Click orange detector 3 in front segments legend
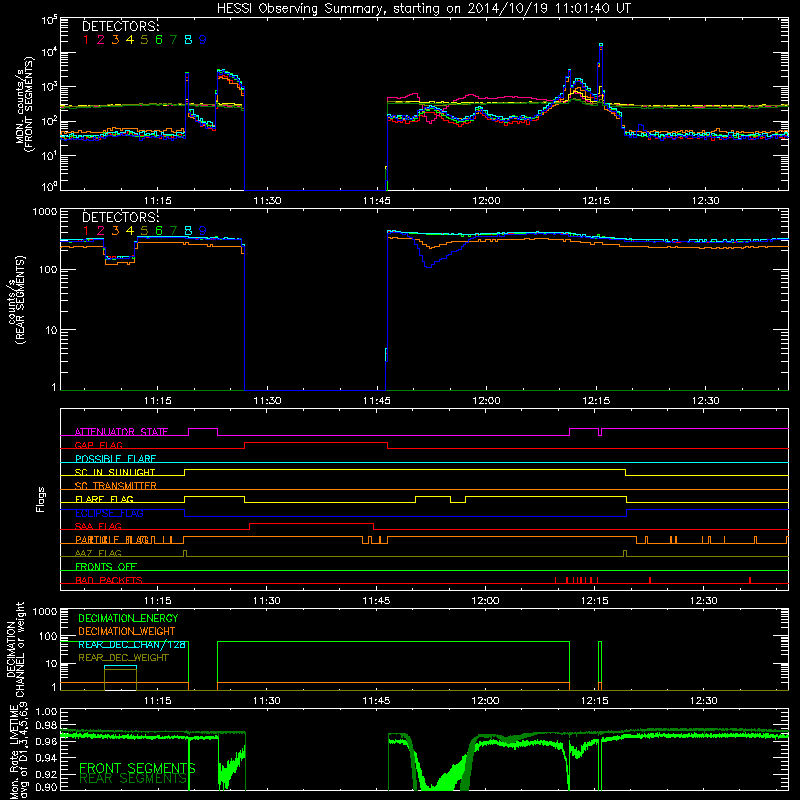800x800 pixels. click(x=115, y=40)
